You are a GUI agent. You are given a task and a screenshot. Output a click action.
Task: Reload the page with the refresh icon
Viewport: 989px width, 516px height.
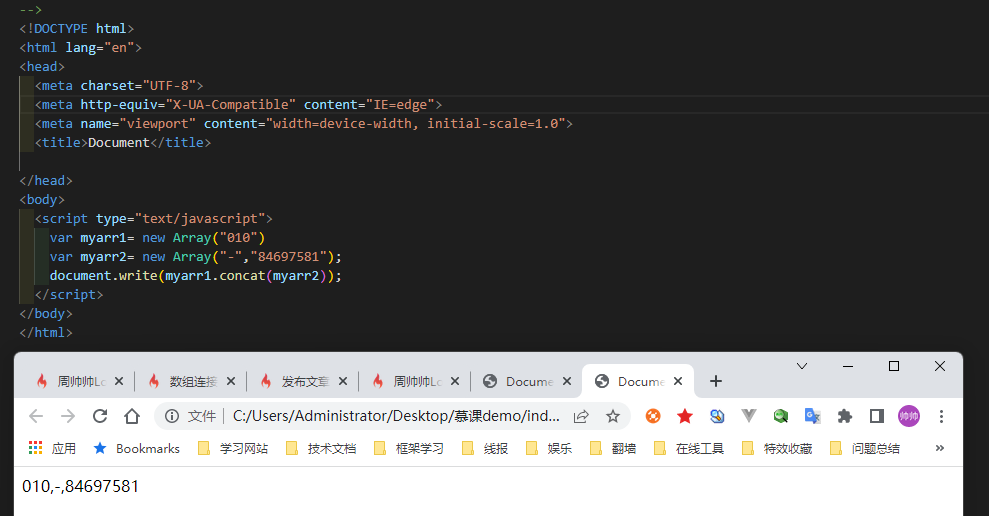pyautogui.click(x=100, y=416)
